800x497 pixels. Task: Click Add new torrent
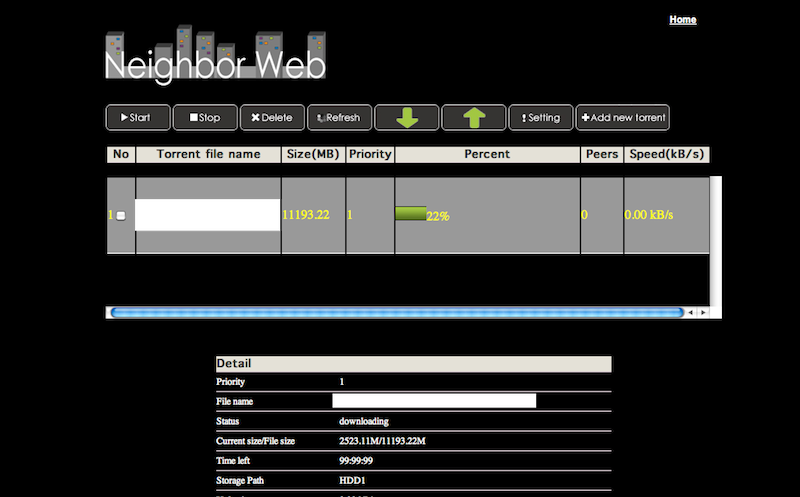click(x=623, y=117)
